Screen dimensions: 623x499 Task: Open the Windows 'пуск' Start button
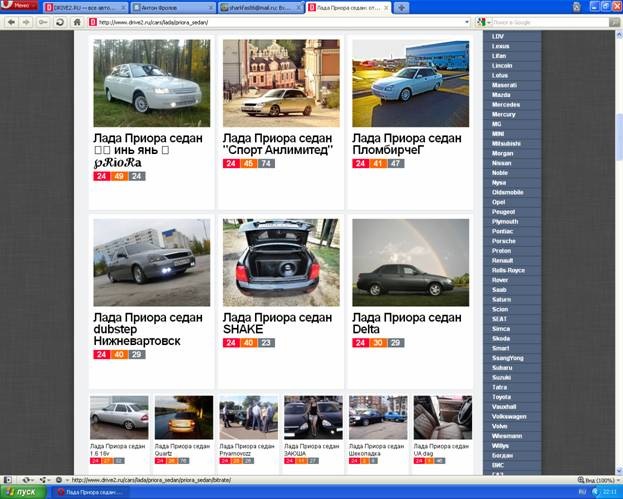(23, 492)
